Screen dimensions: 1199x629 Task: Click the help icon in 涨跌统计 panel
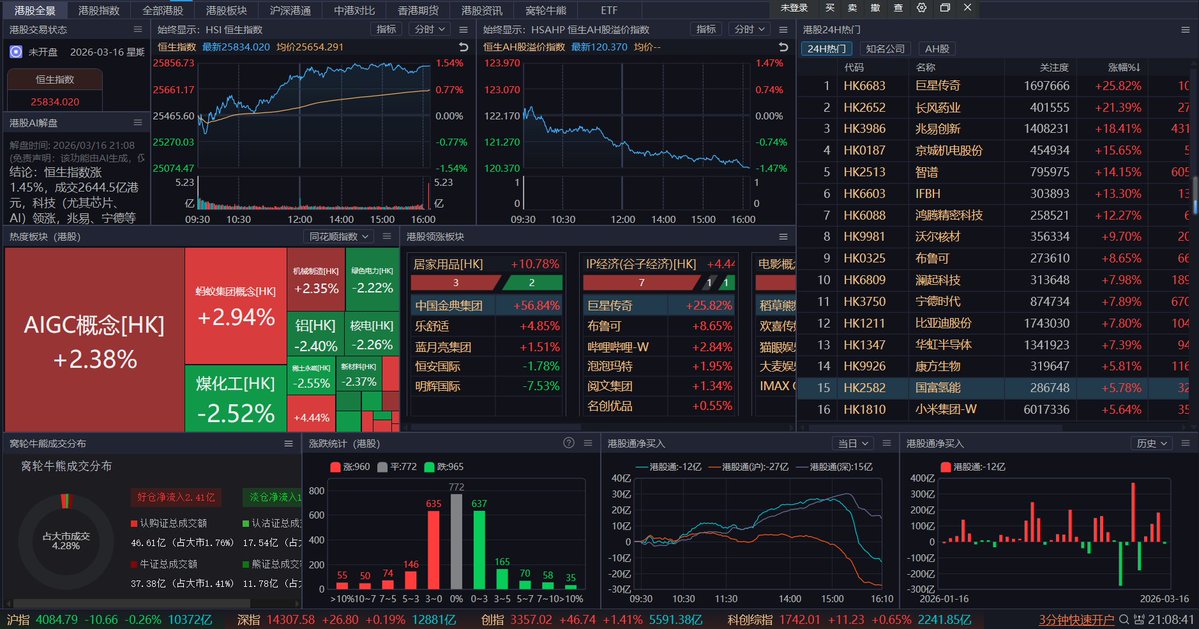pos(568,443)
